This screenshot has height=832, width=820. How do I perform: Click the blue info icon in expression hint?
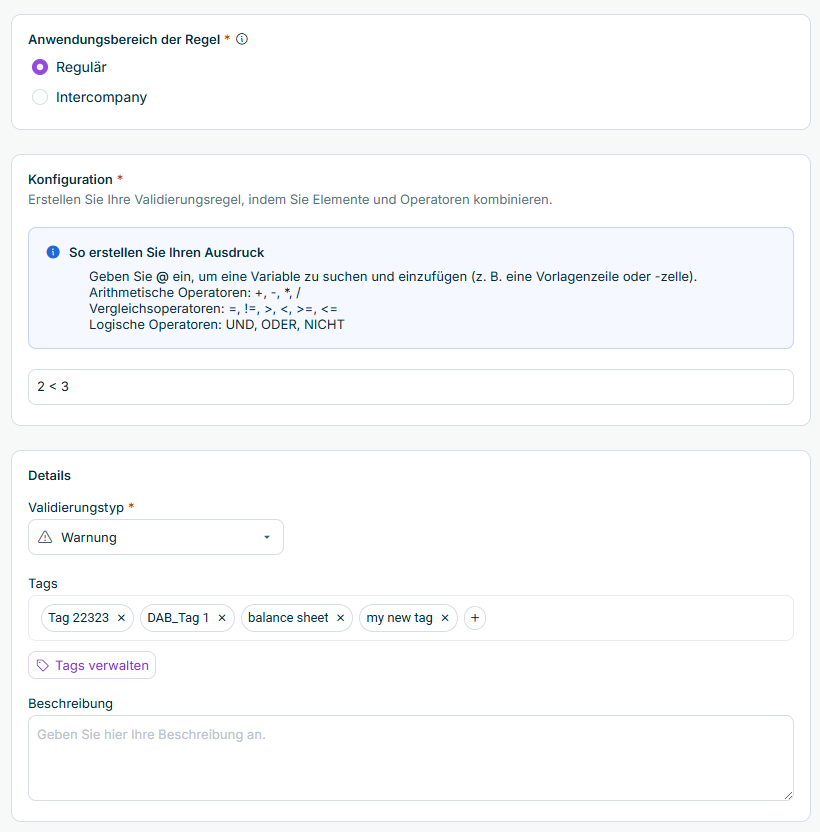[x=53, y=252]
